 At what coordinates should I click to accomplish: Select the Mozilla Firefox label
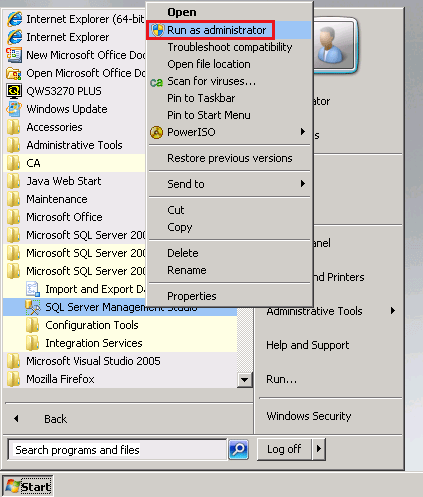(60, 379)
